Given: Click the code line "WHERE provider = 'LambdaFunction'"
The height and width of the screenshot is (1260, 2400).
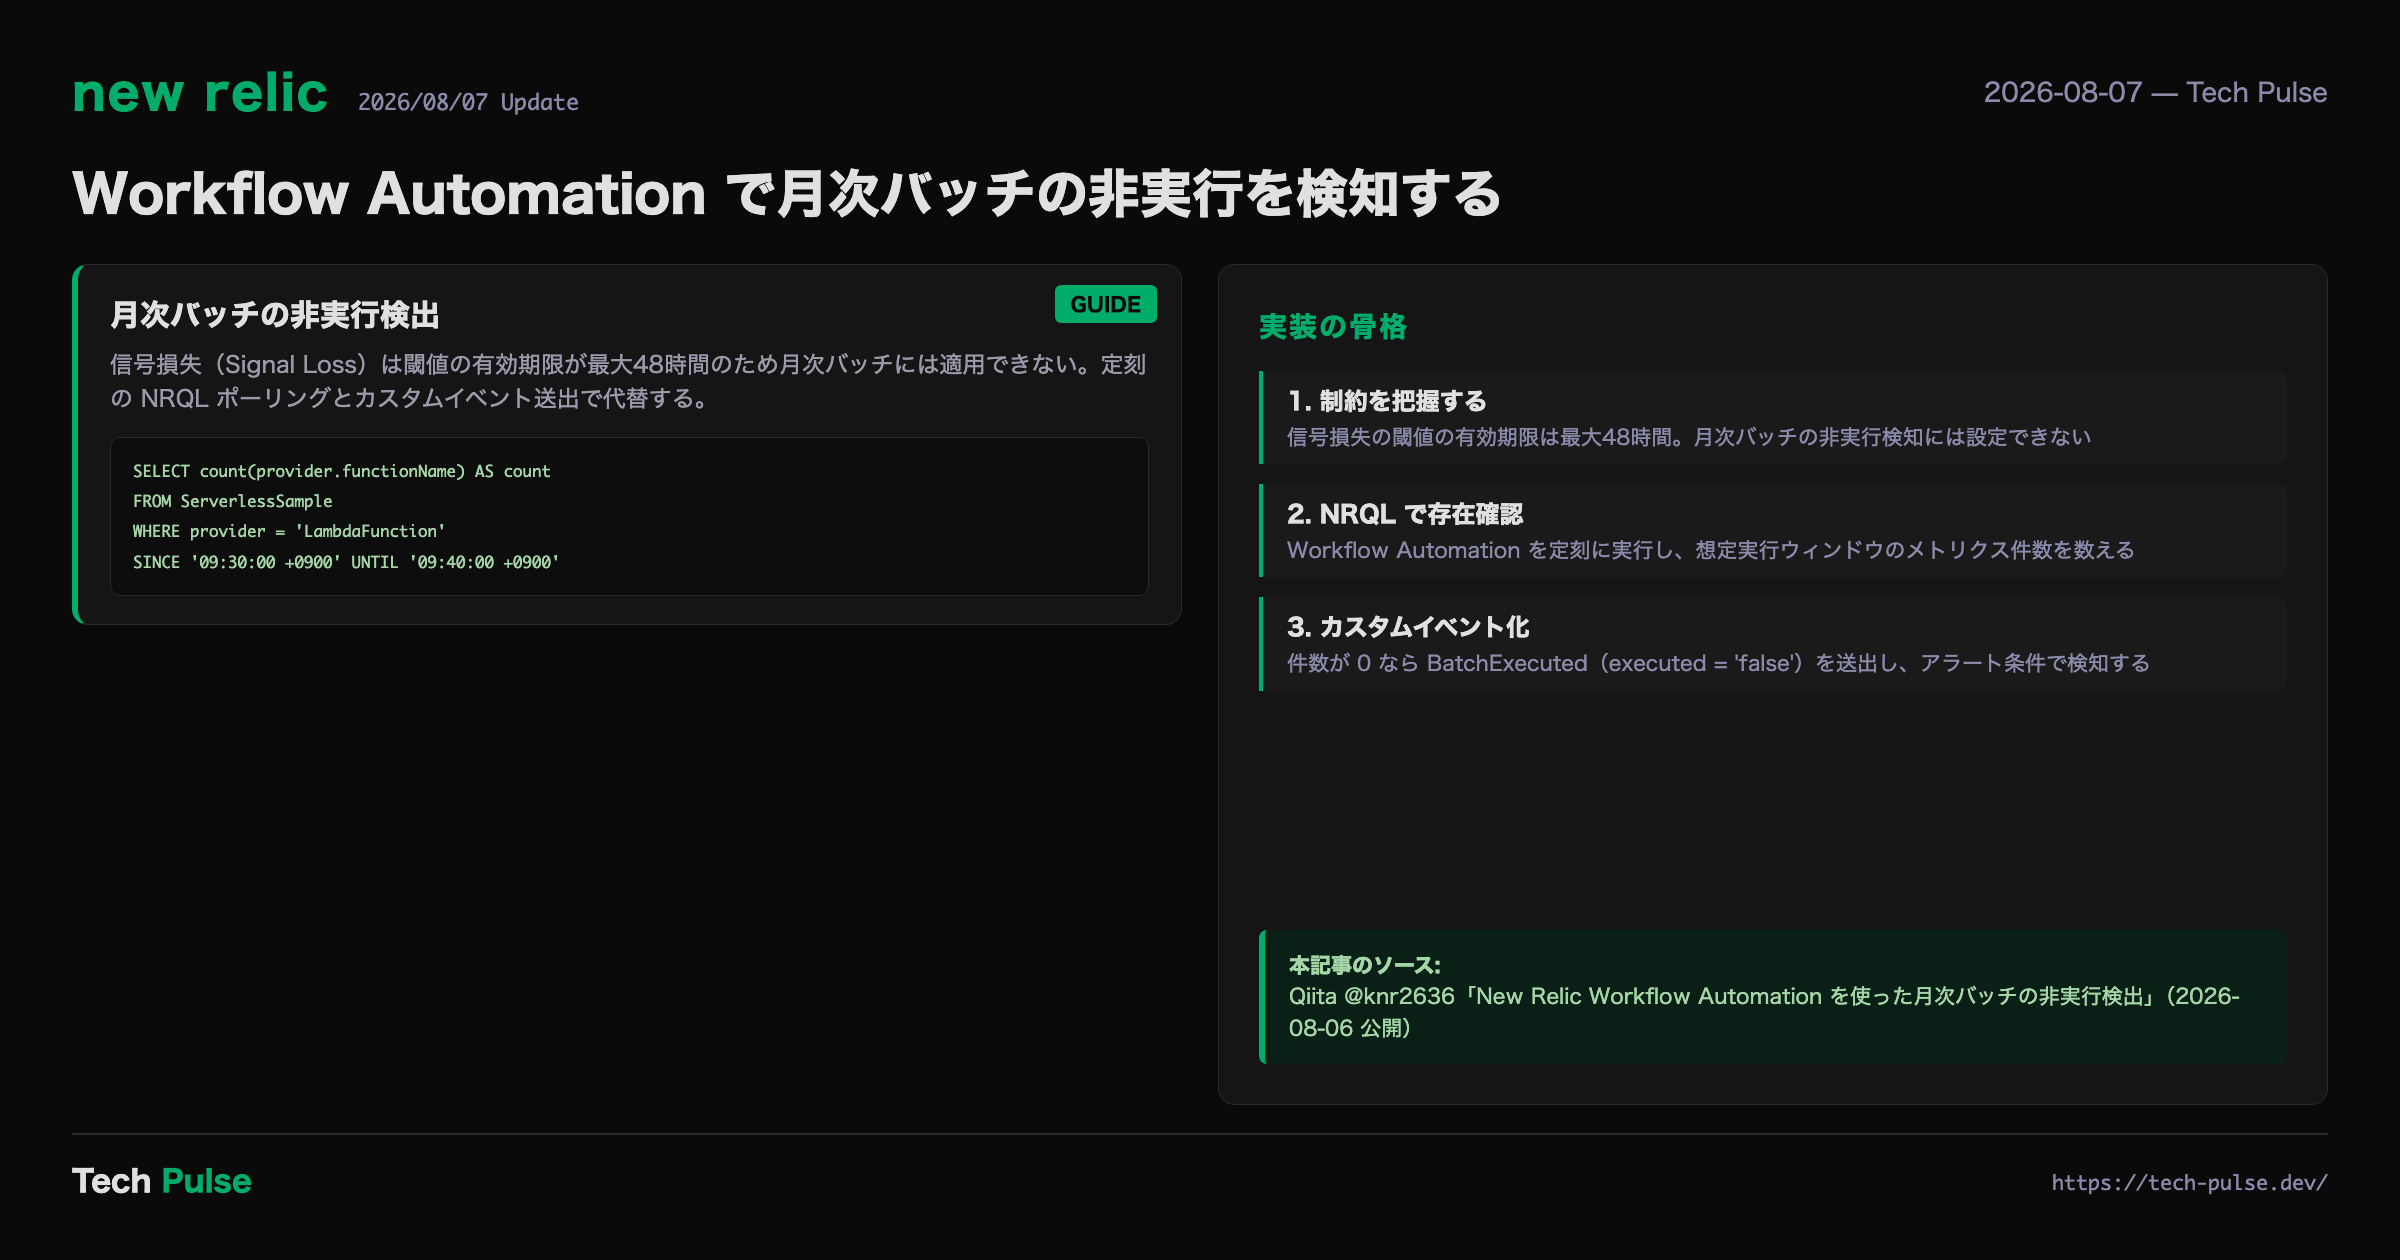Looking at the screenshot, I should click(x=289, y=531).
